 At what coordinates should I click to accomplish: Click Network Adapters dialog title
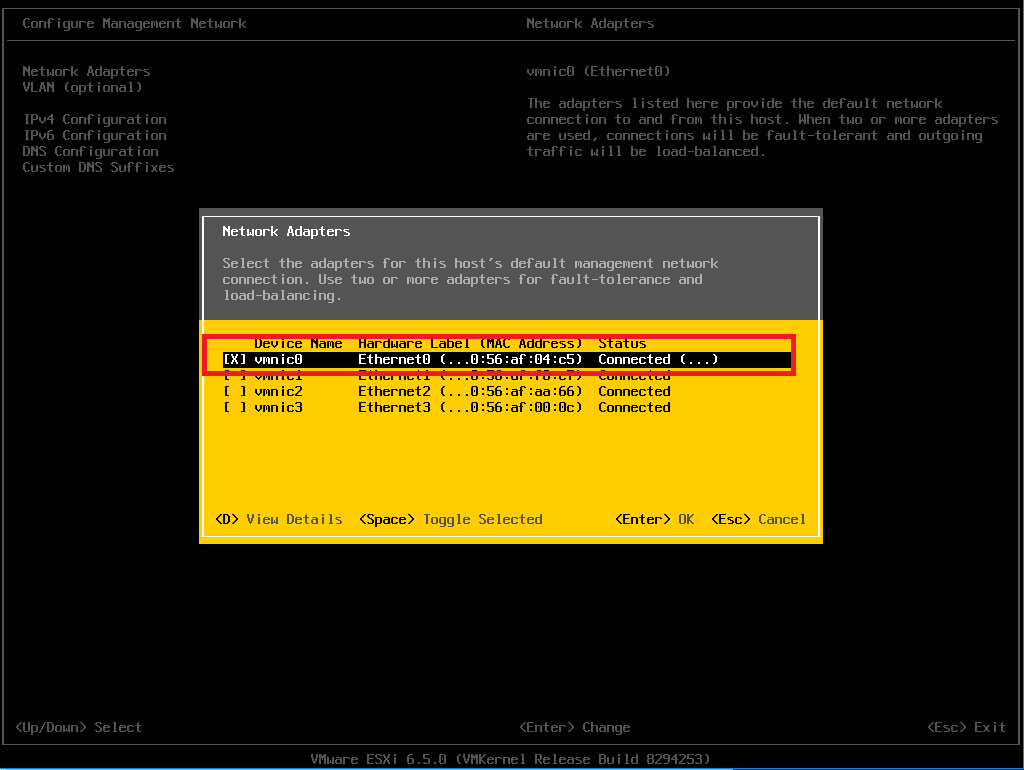[286, 231]
